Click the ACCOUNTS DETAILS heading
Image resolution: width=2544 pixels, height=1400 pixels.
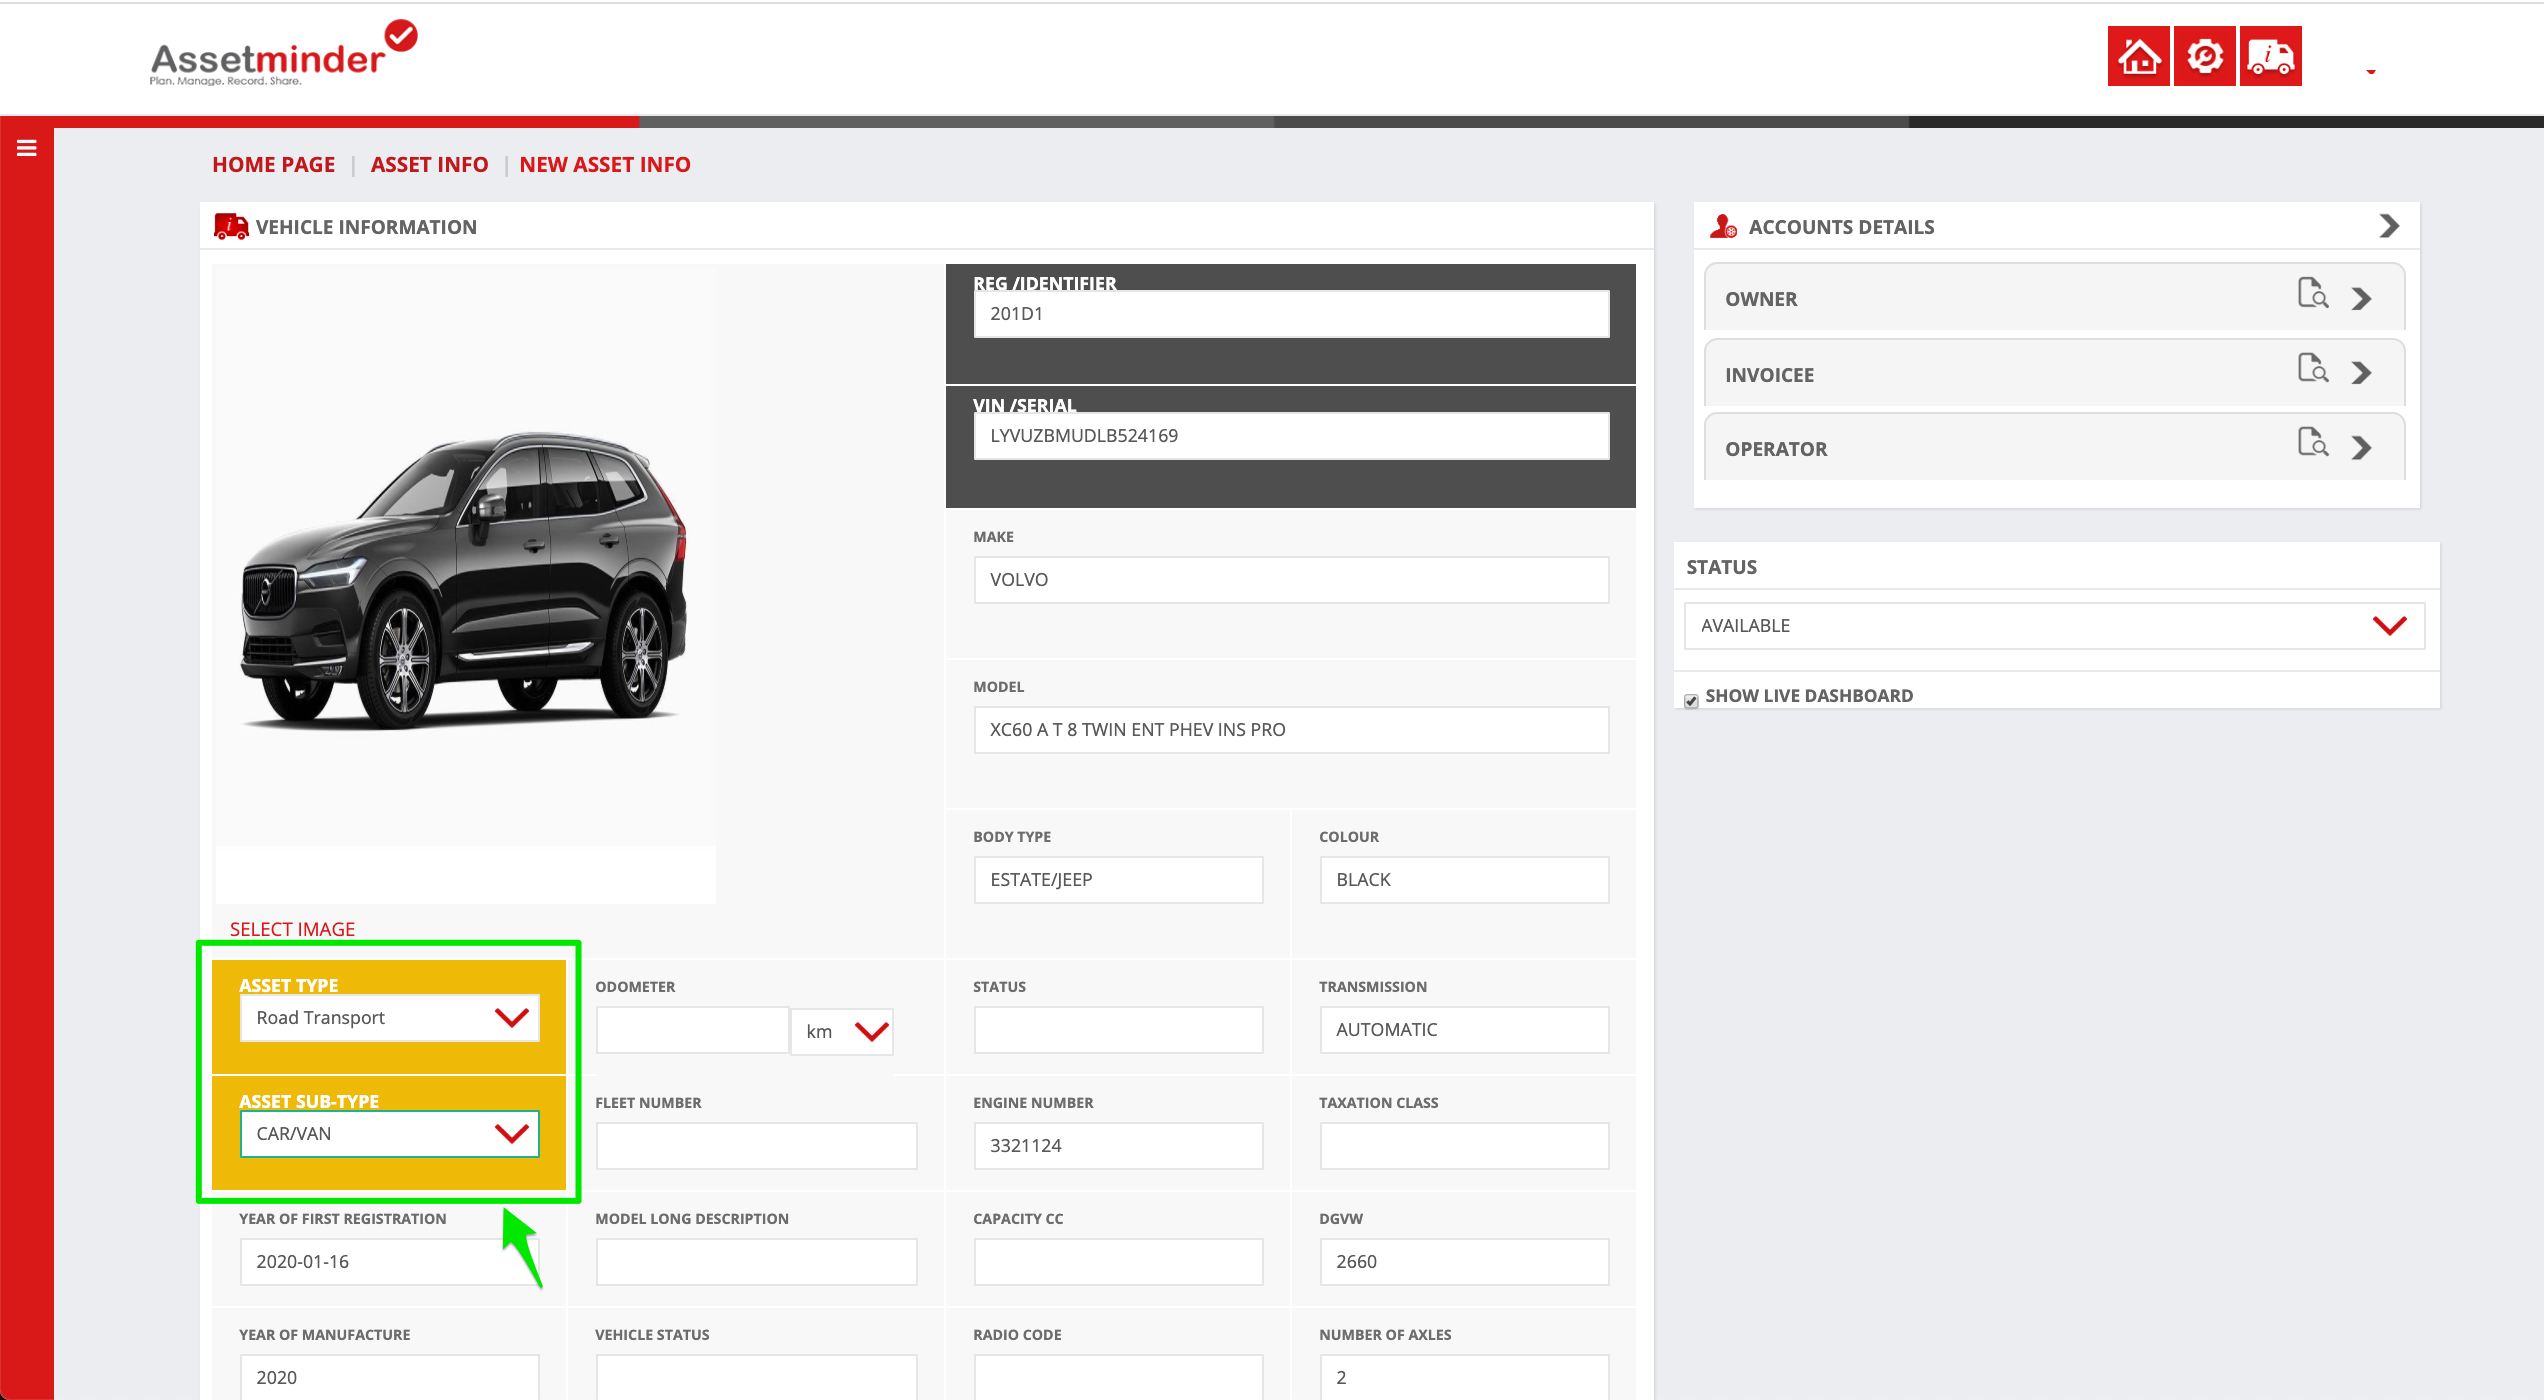(x=1841, y=227)
